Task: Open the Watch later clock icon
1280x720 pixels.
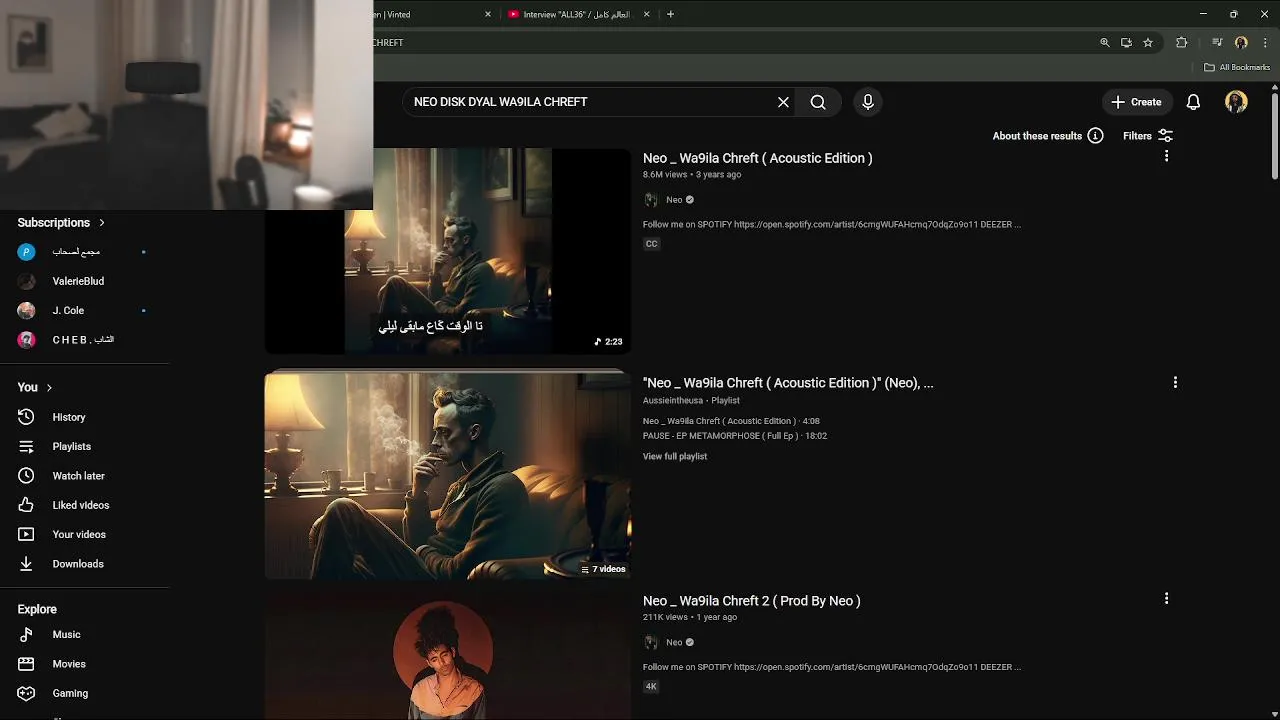Action: pos(27,476)
